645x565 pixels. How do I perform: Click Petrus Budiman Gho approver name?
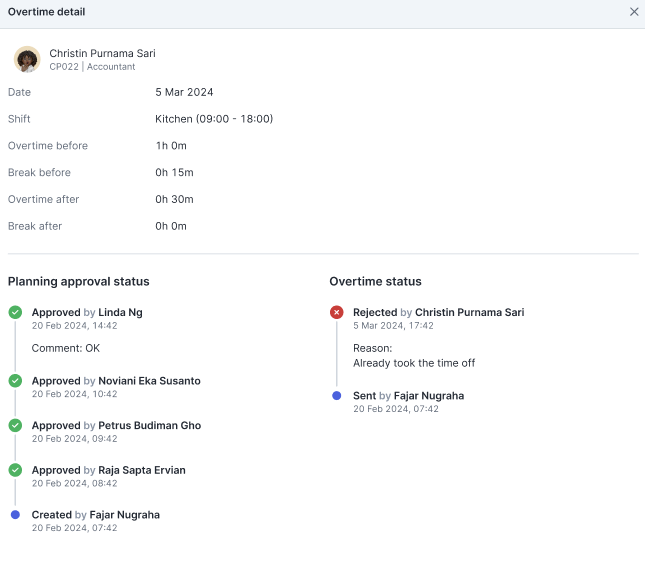149,425
